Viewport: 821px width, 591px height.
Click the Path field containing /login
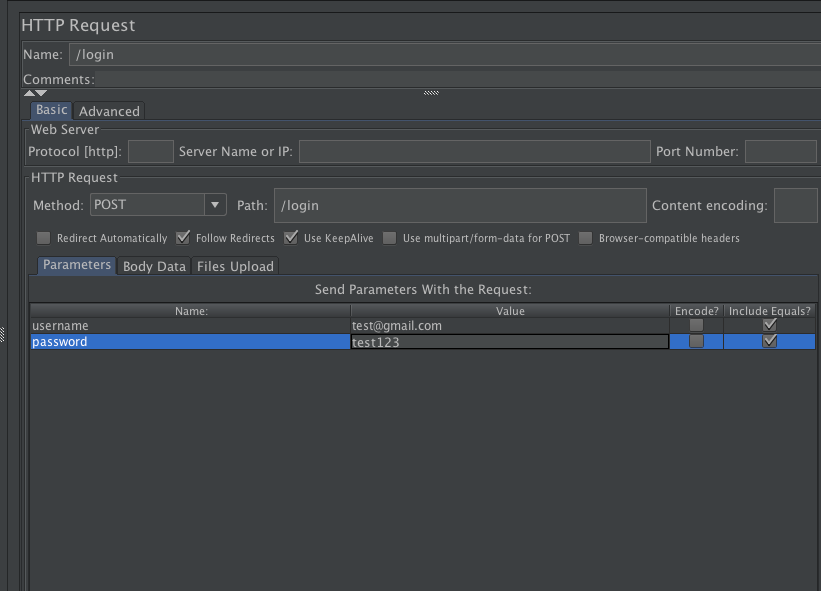[x=460, y=205]
